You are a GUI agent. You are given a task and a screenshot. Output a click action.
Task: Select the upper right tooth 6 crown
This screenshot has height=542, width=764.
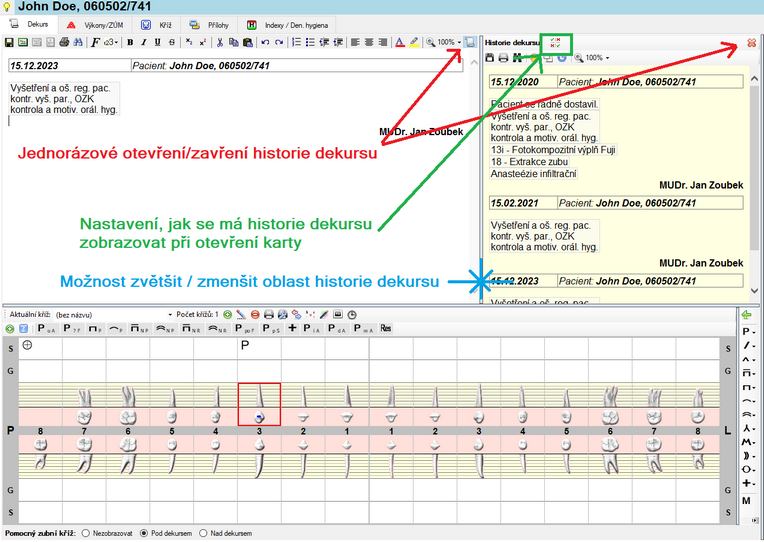coord(128,417)
